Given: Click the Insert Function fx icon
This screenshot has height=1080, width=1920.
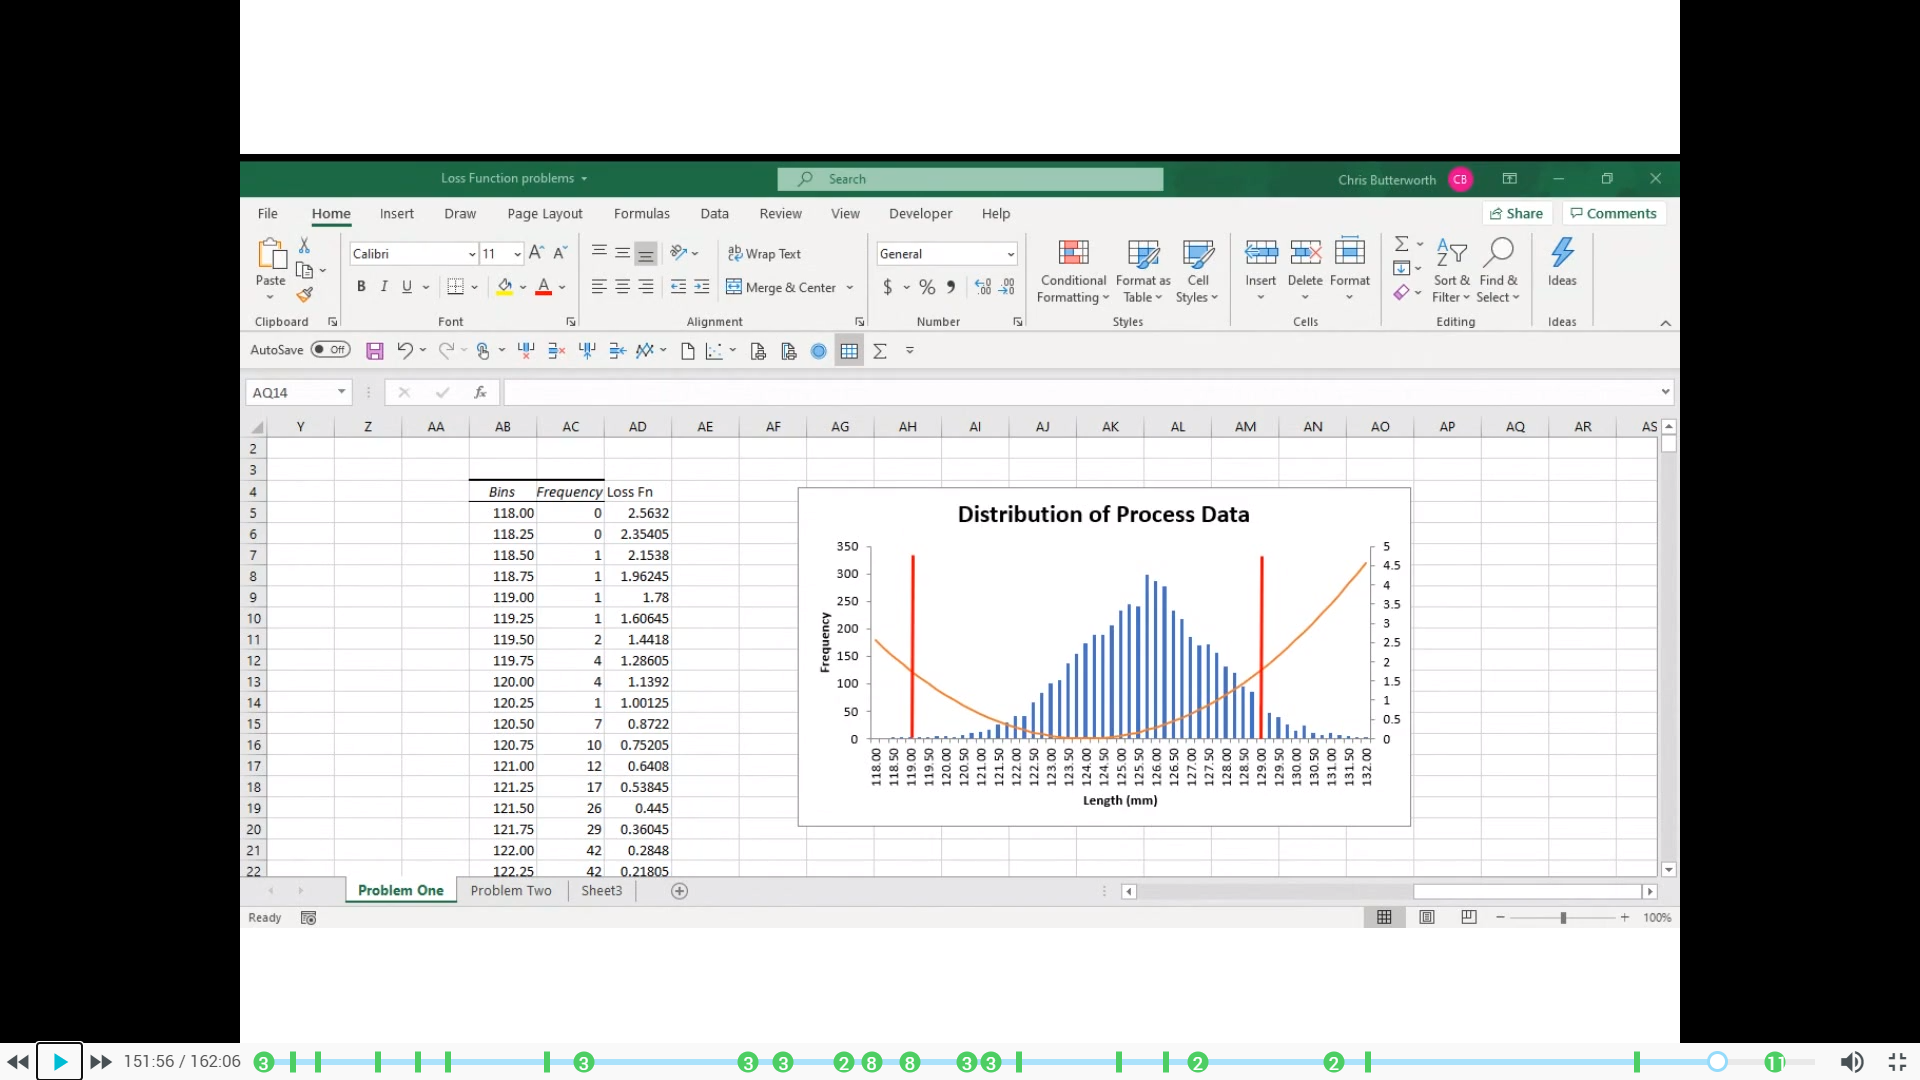Looking at the screenshot, I should pyautogui.click(x=480, y=392).
